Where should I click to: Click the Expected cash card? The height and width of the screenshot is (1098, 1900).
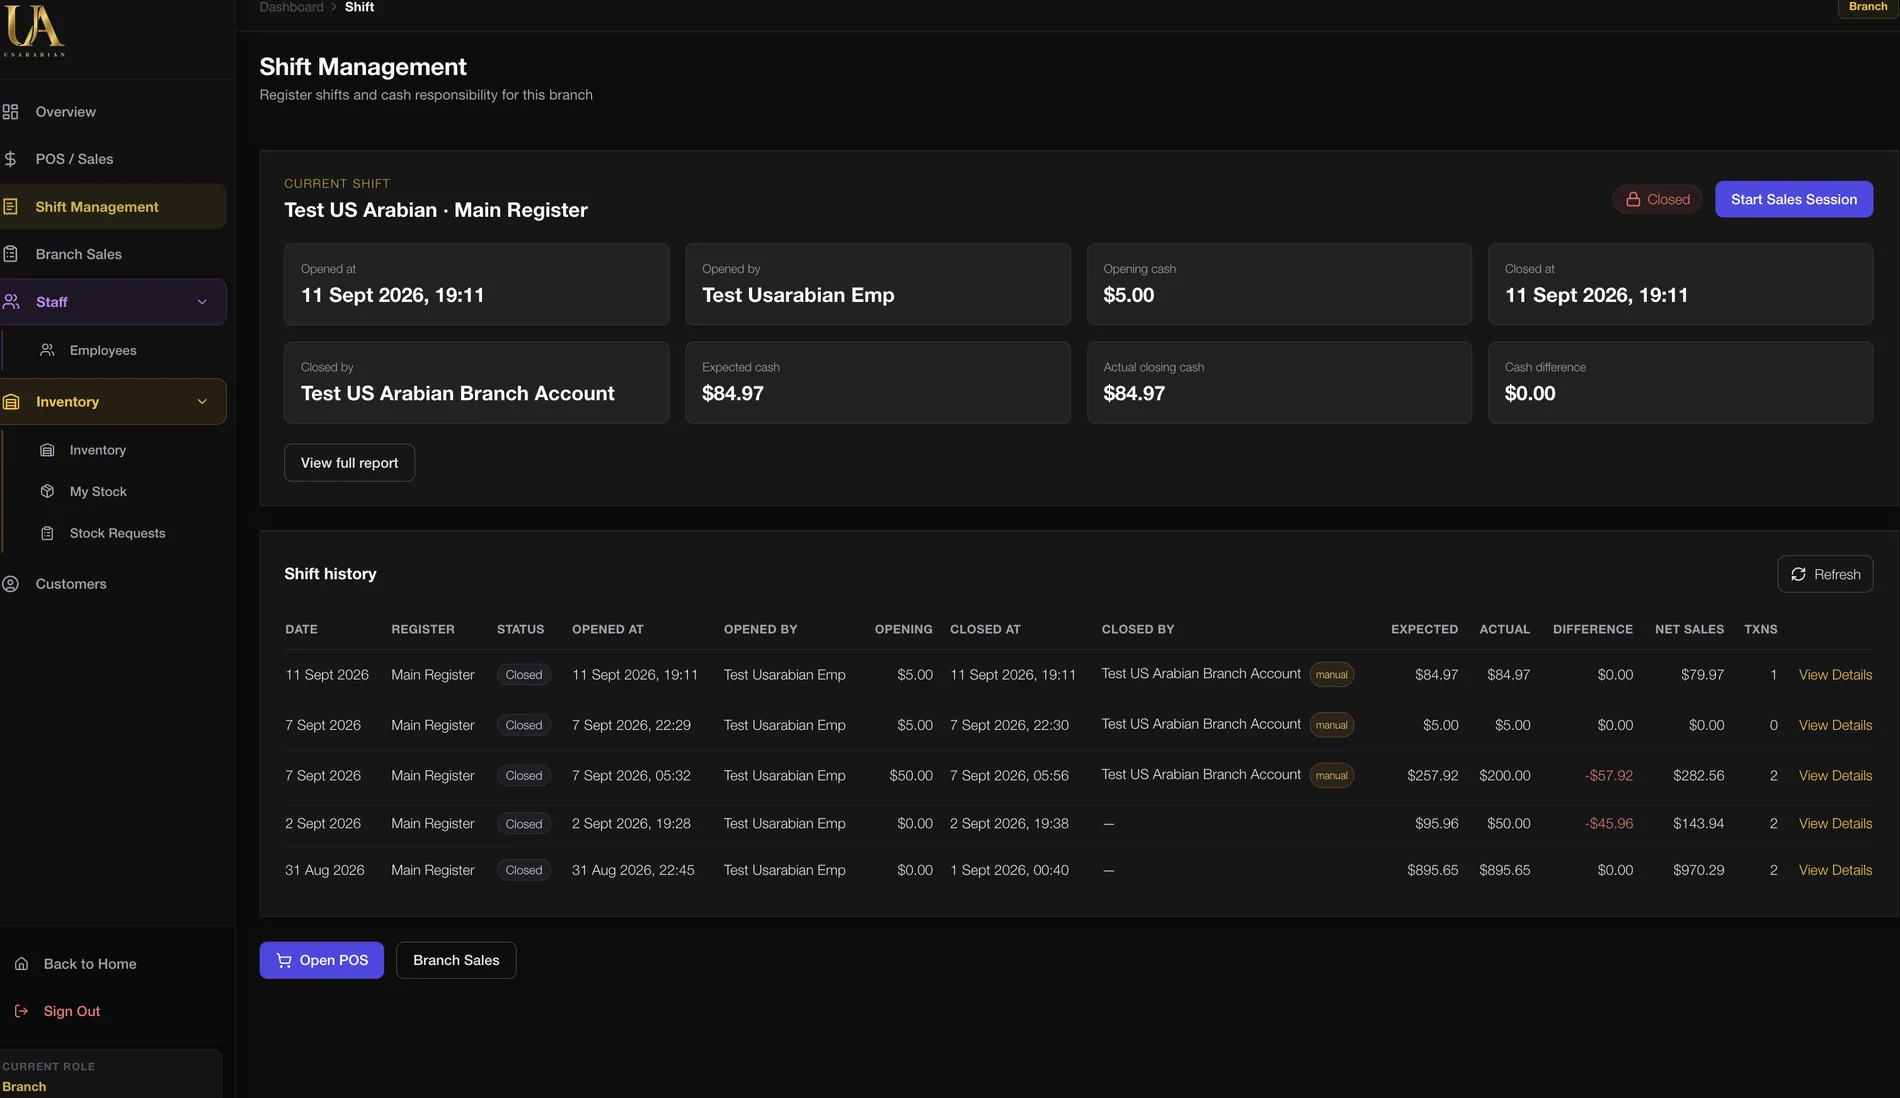(877, 383)
